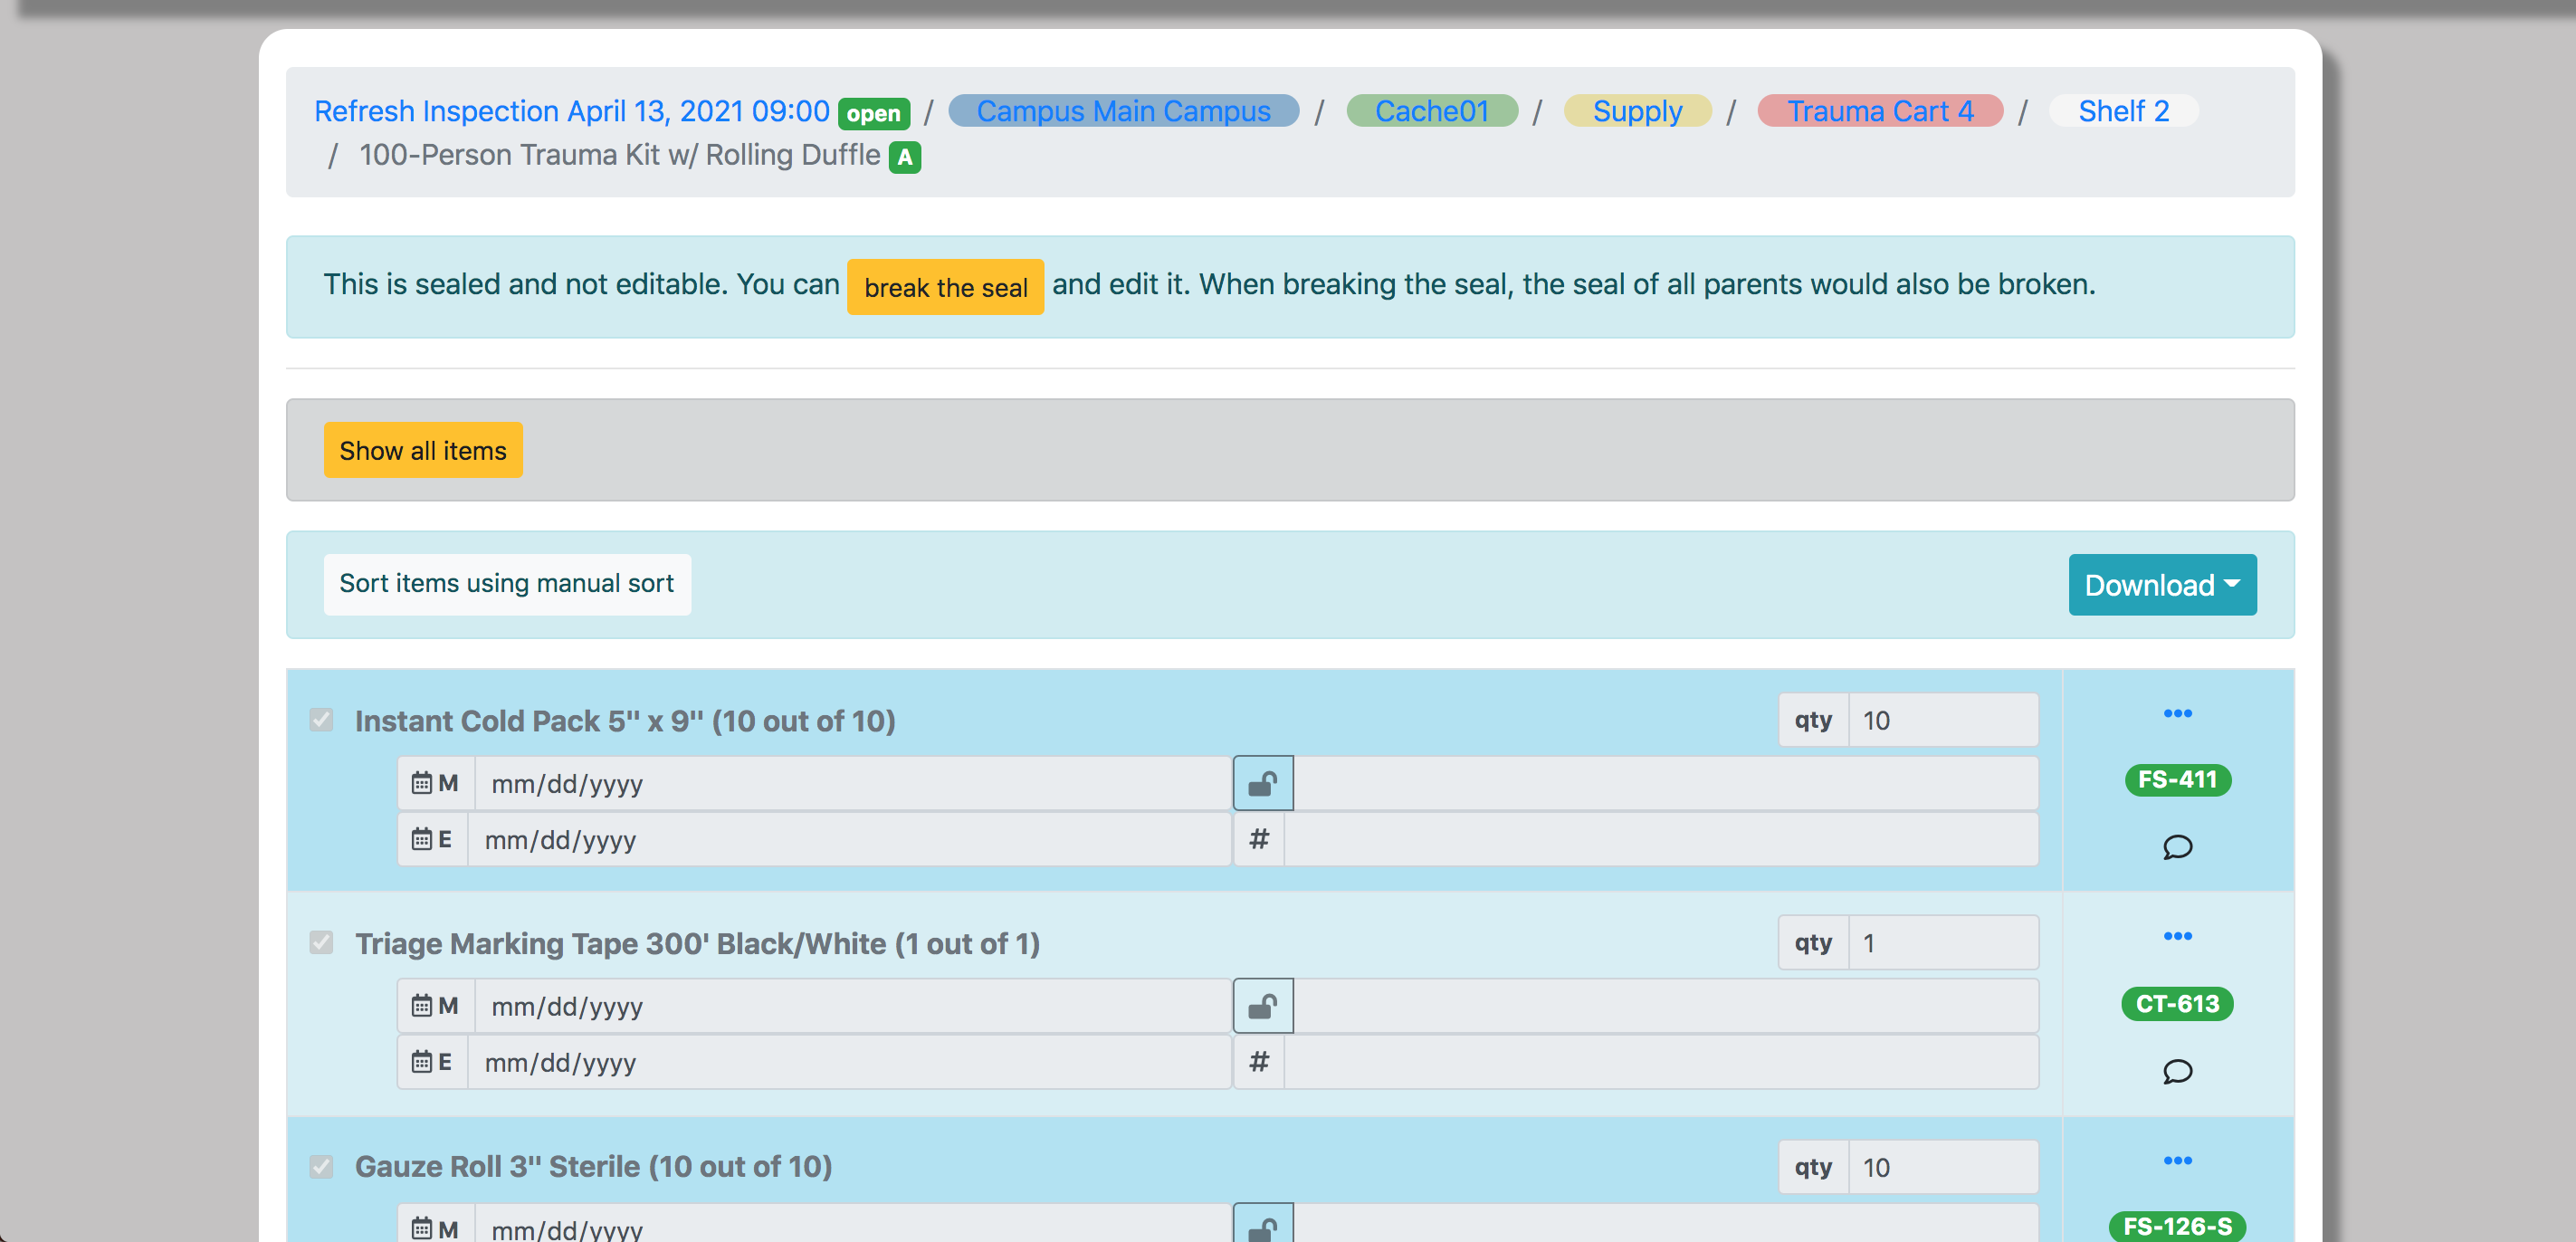Click Triage Marking Tape expiration date field
2576x1242 pixels.
(x=849, y=1062)
